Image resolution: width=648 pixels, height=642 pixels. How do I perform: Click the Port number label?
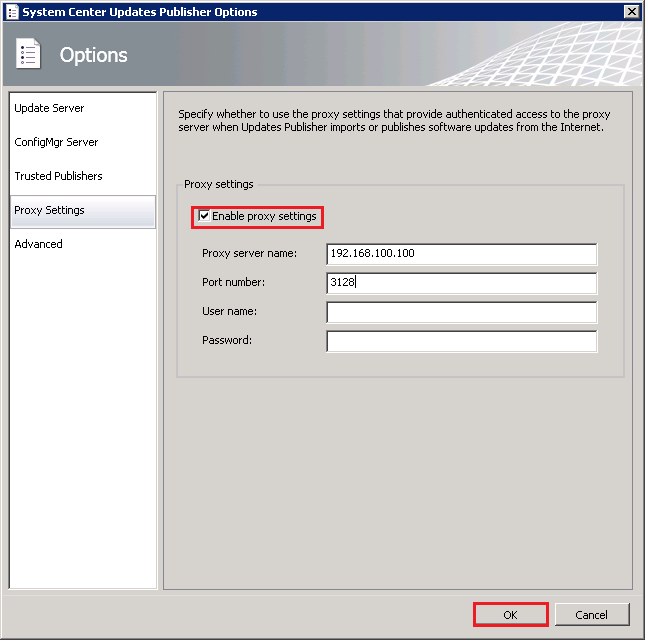[234, 283]
